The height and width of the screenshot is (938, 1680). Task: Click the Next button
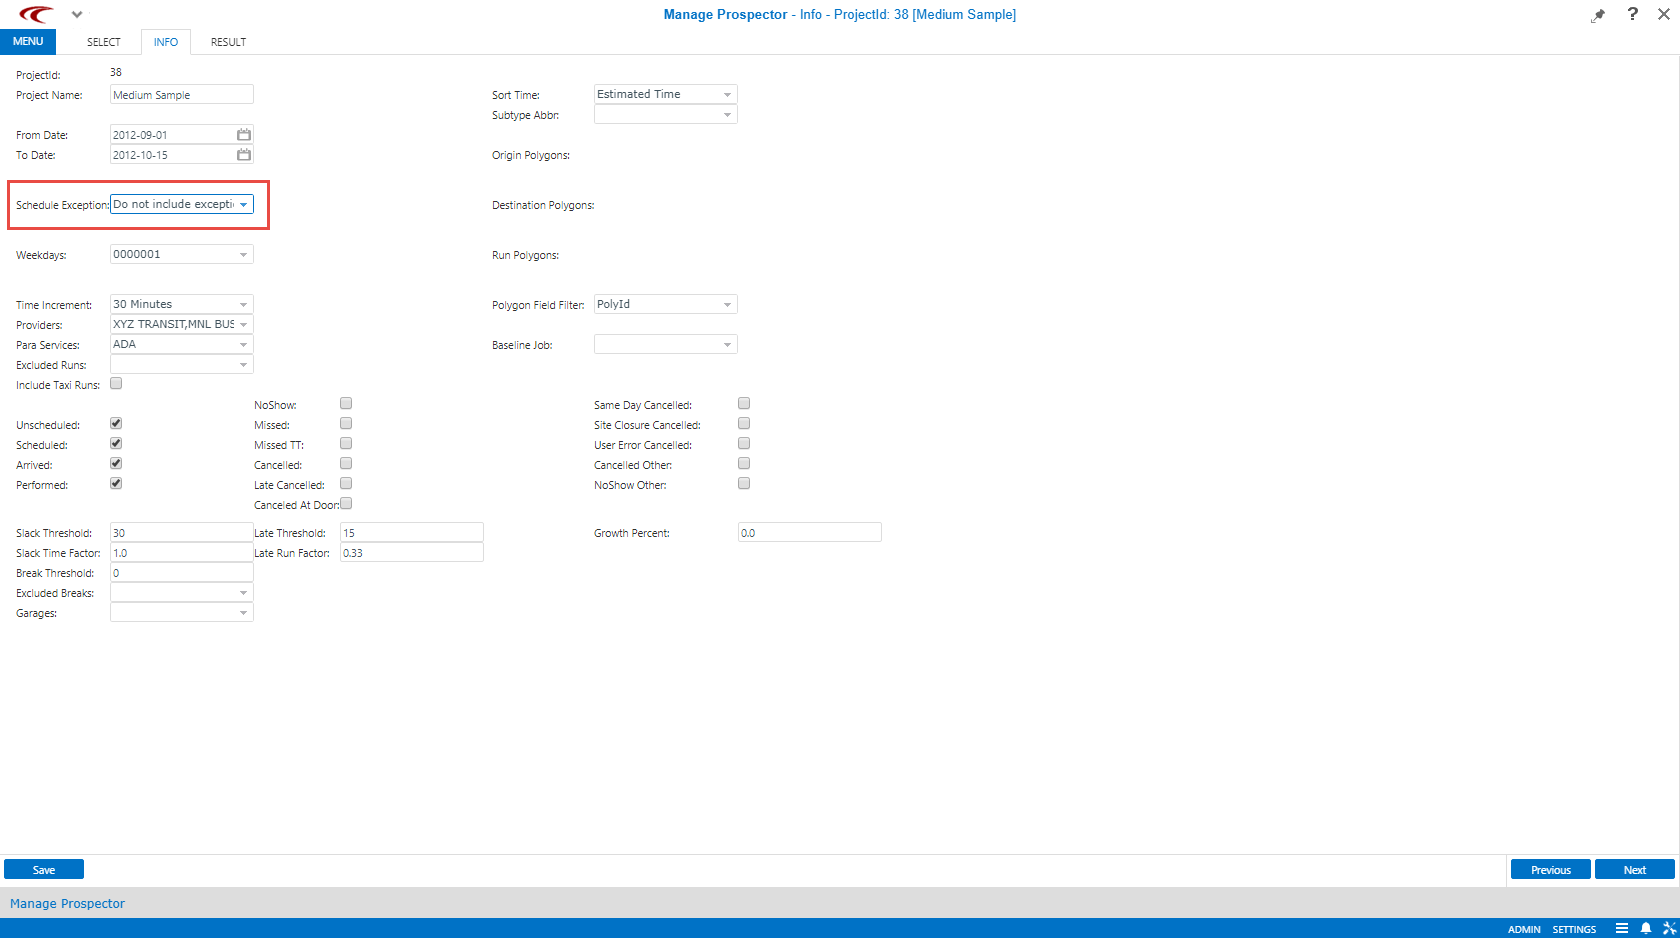pyautogui.click(x=1634, y=870)
